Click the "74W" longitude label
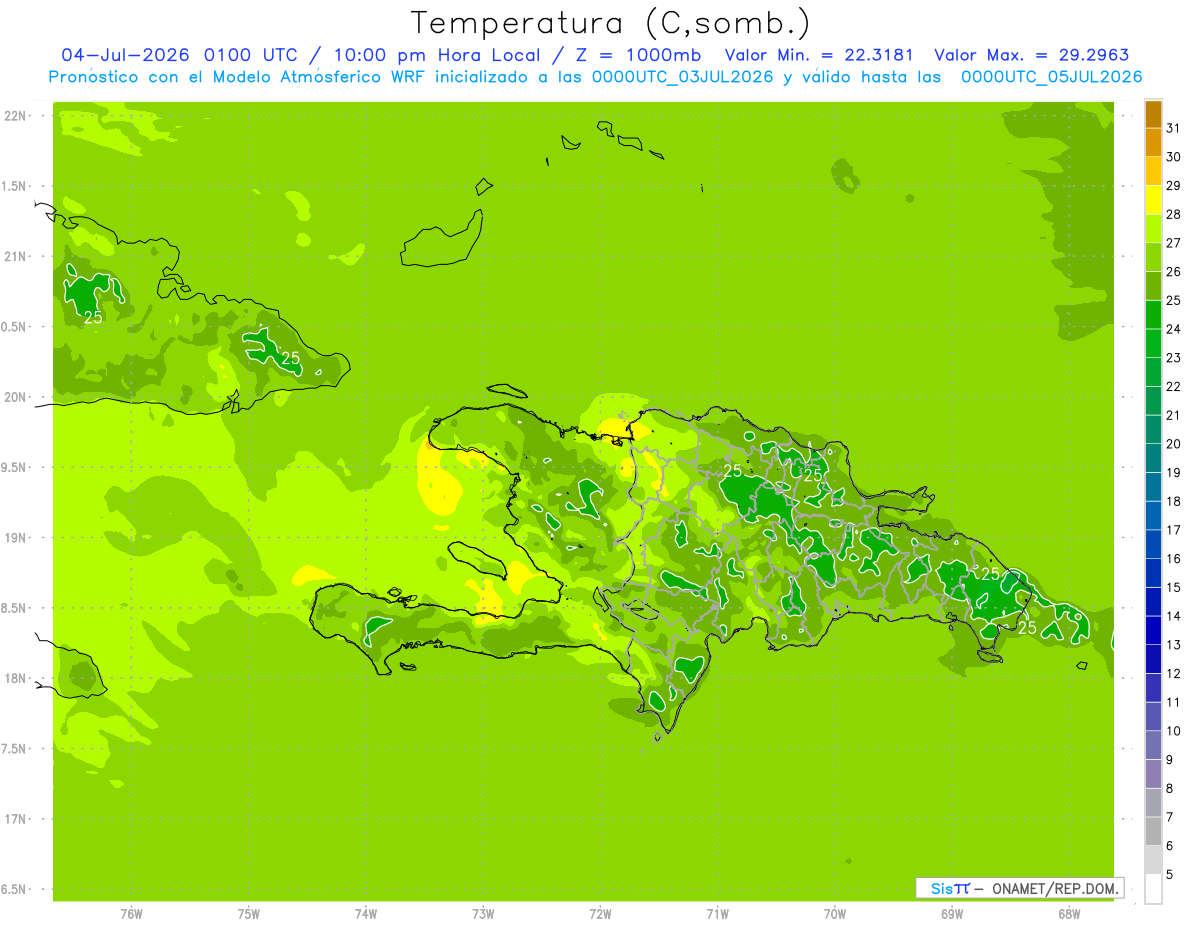 366,914
